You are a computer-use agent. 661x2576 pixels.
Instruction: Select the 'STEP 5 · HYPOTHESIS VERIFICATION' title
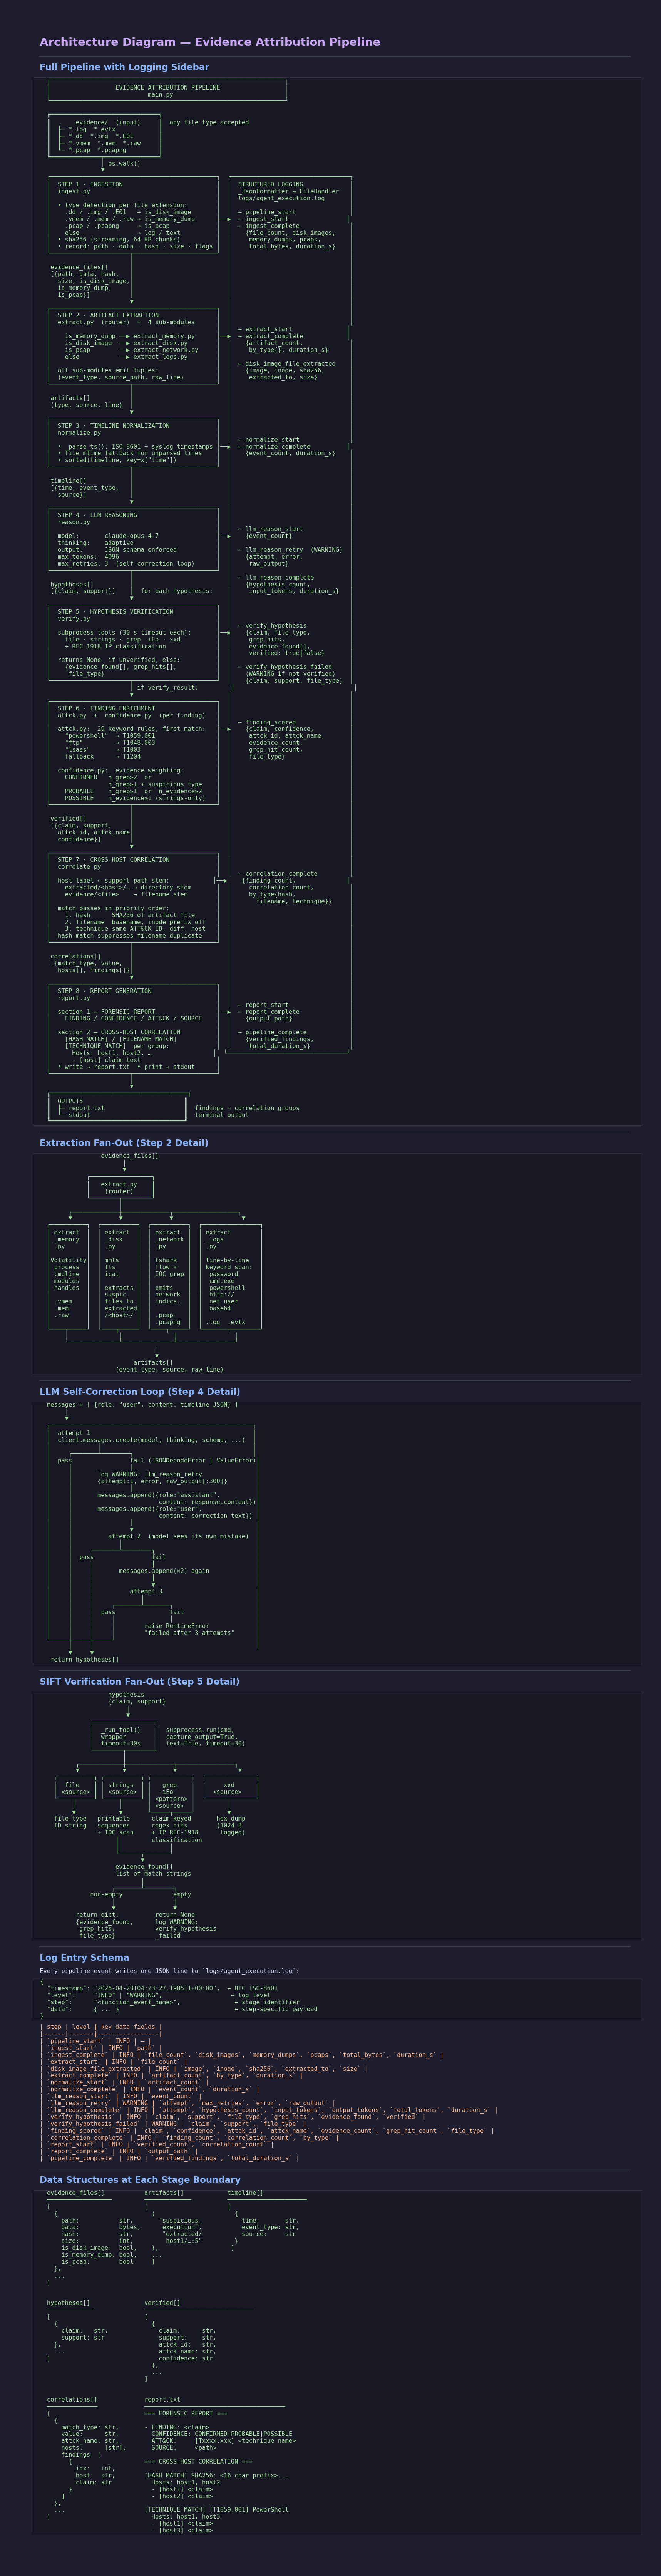click(x=115, y=612)
